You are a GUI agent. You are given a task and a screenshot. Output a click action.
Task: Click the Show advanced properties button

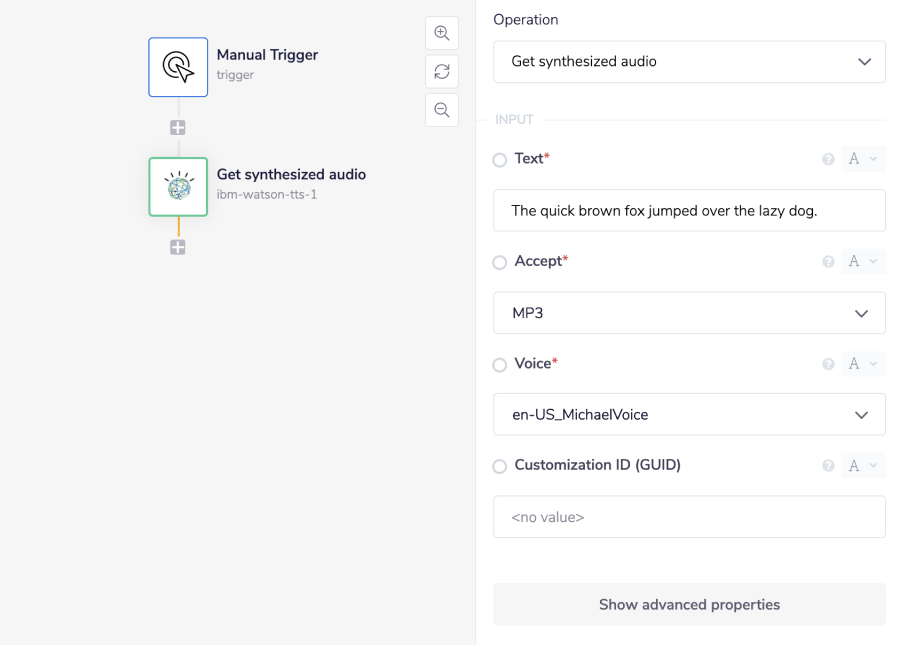pyautogui.click(x=689, y=604)
